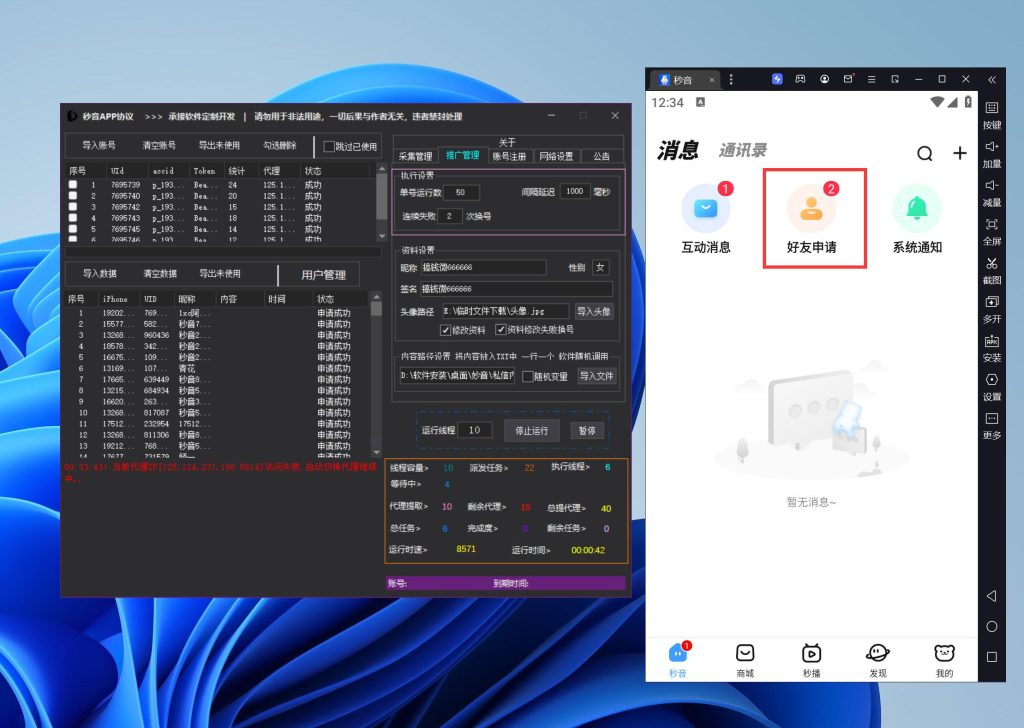Open the 性别 gender selector showing 女
Image resolution: width=1024 pixels, height=728 pixels.
point(600,267)
